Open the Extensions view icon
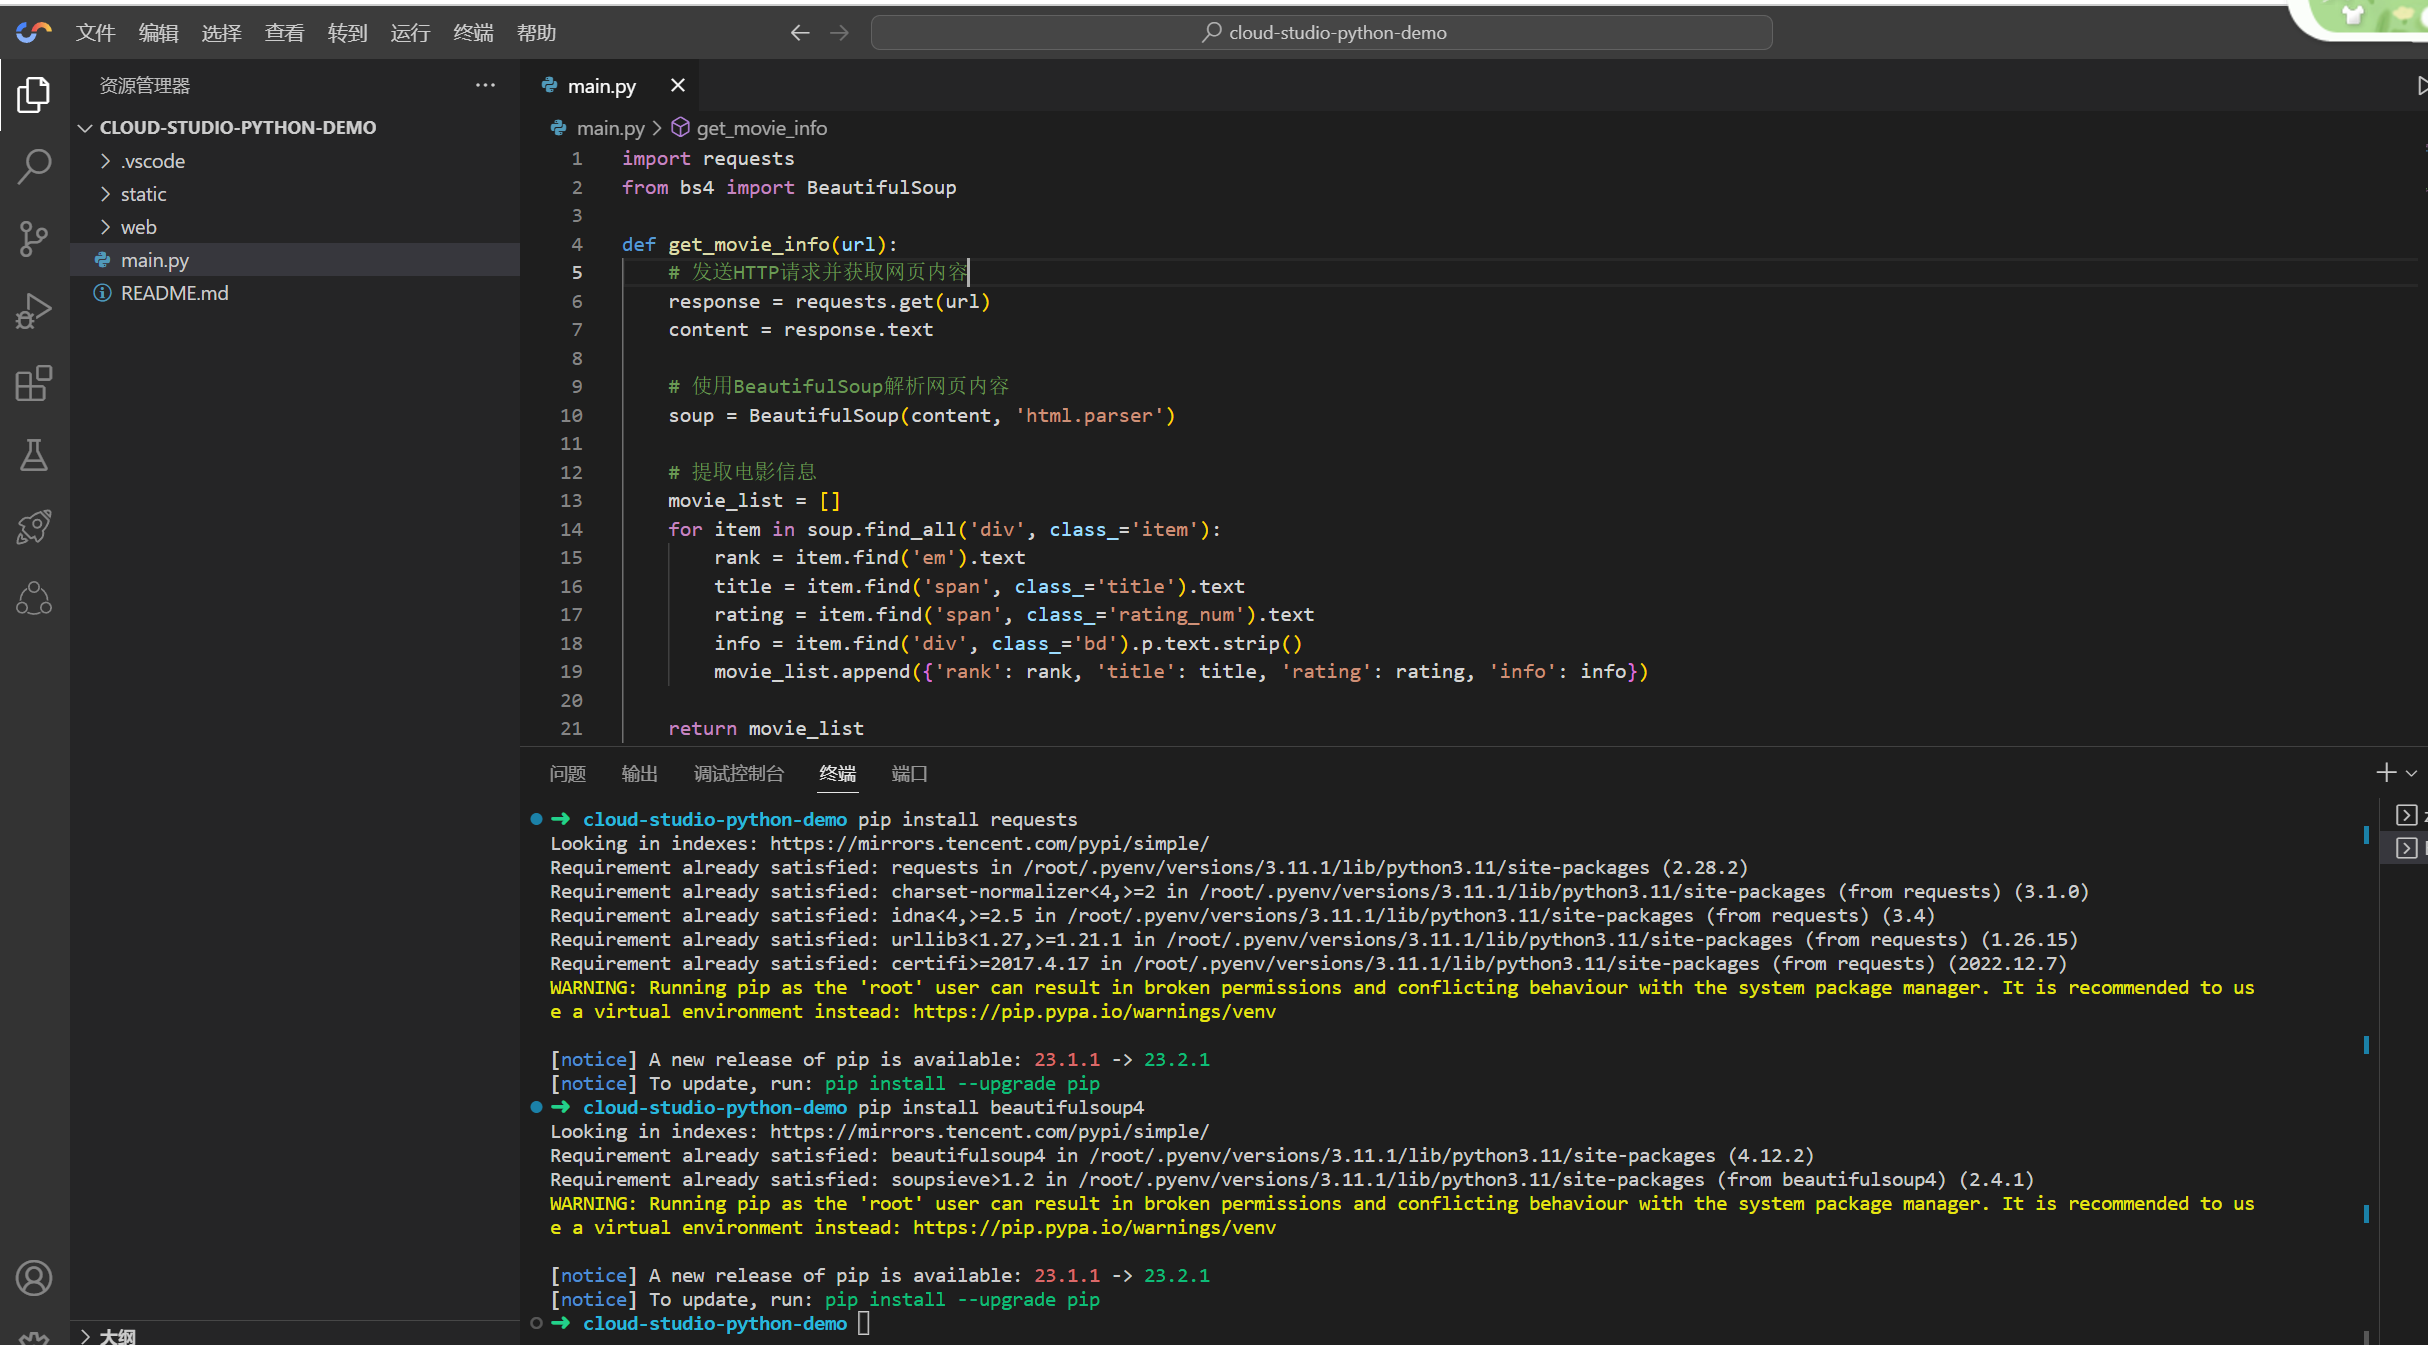The height and width of the screenshot is (1345, 2428). coord(34,383)
